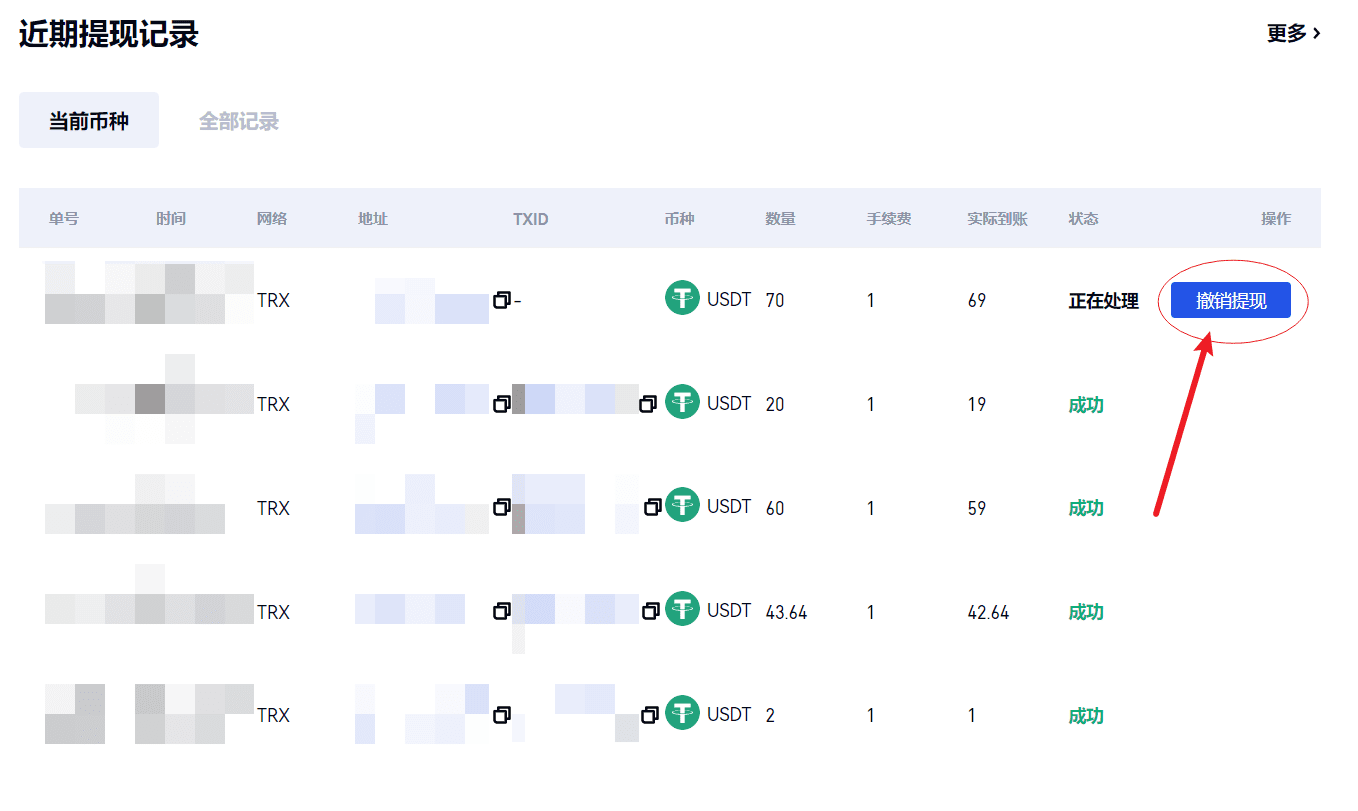Click 成功 status in the 60 USDT row
The width and height of the screenshot is (1358, 811).
1086,508
